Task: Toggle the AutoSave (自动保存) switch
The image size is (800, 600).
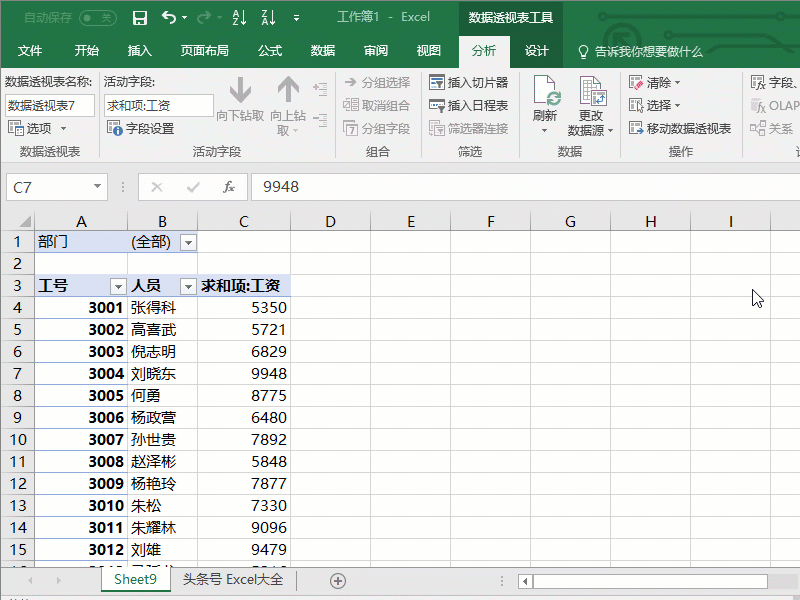Action: click(x=98, y=18)
